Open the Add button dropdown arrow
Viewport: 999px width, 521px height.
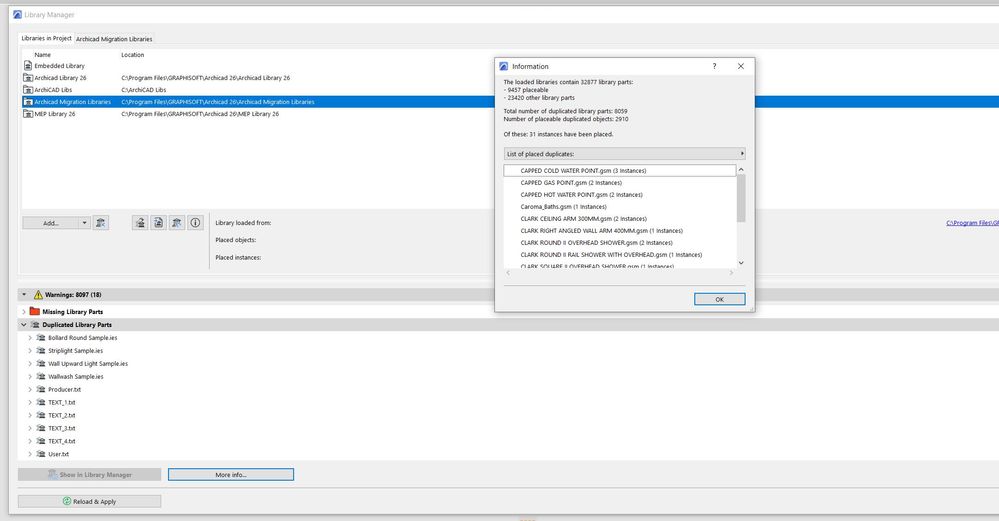pyautogui.click(x=84, y=223)
